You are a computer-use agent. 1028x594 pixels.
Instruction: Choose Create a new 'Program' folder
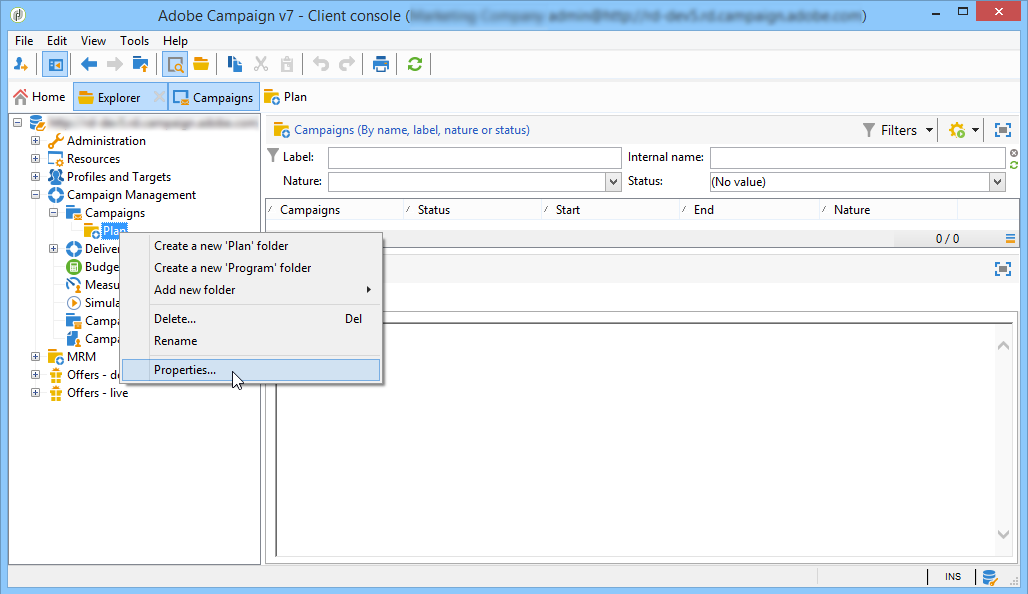click(251, 267)
